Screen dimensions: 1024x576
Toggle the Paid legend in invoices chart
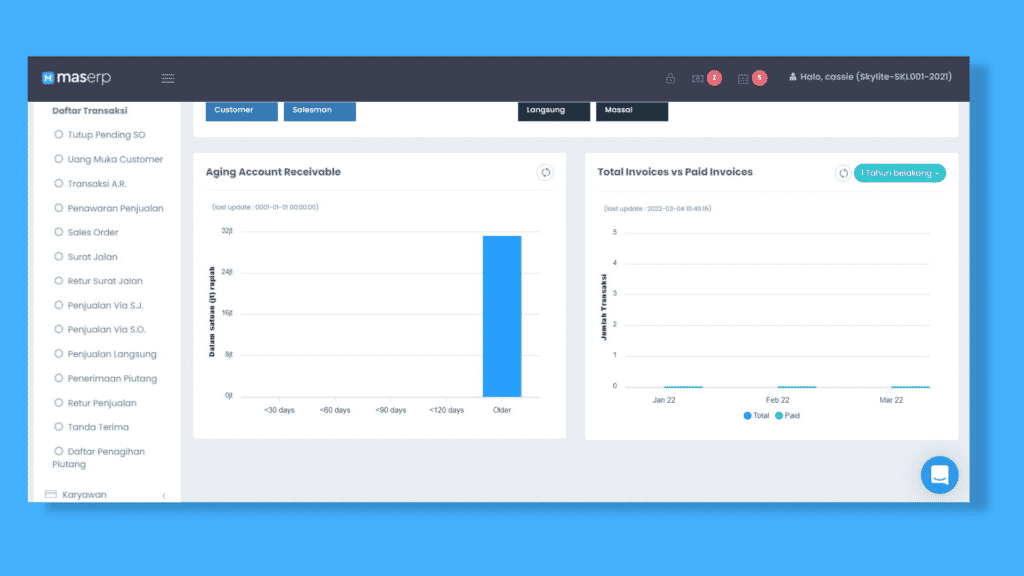pyautogui.click(x=790, y=415)
